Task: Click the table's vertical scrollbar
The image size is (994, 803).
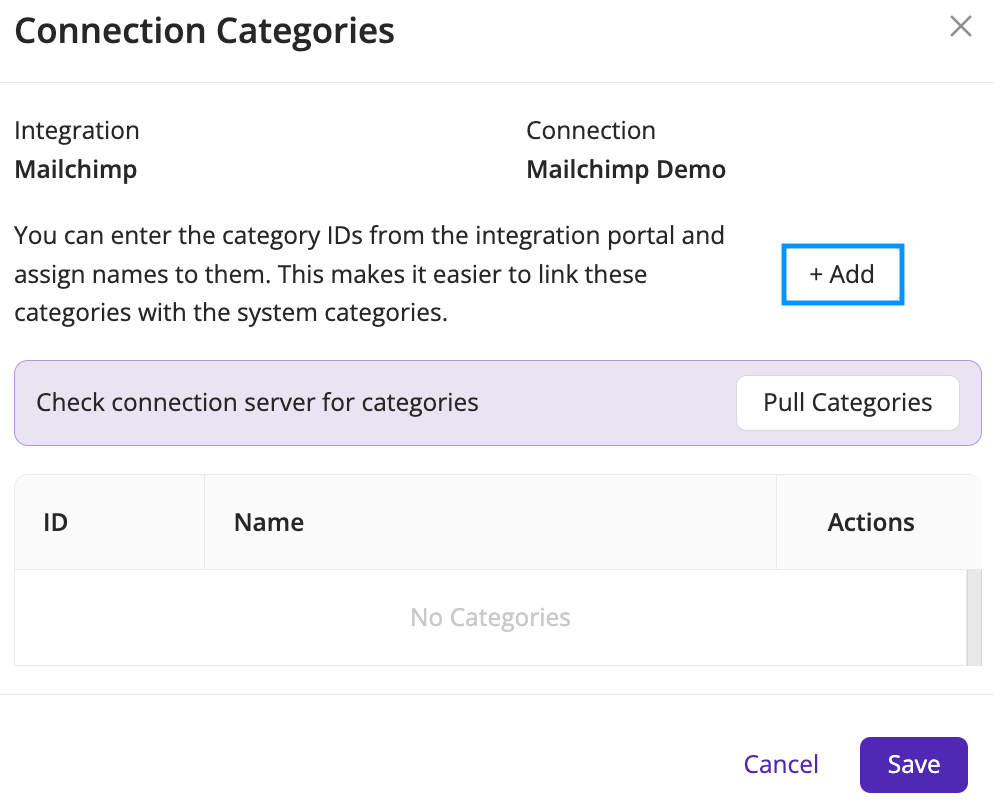Action: click(x=974, y=617)
